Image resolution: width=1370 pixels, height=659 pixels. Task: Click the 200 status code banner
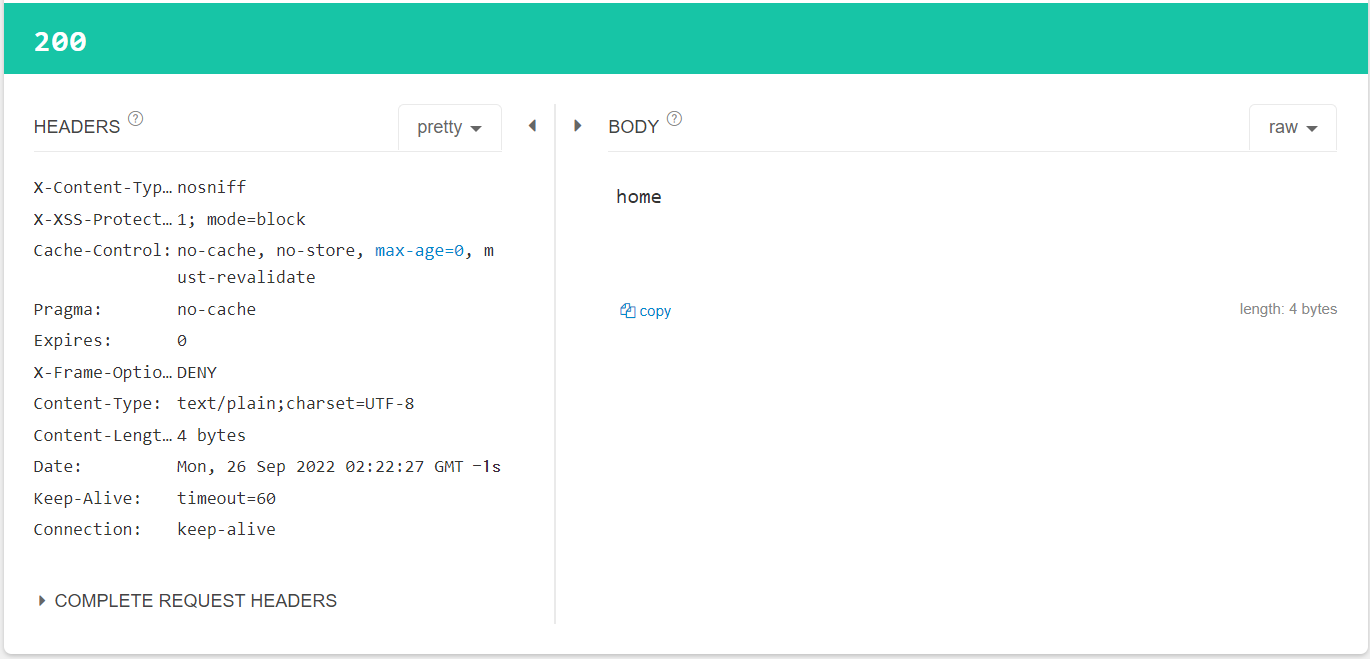pos(61,42)
